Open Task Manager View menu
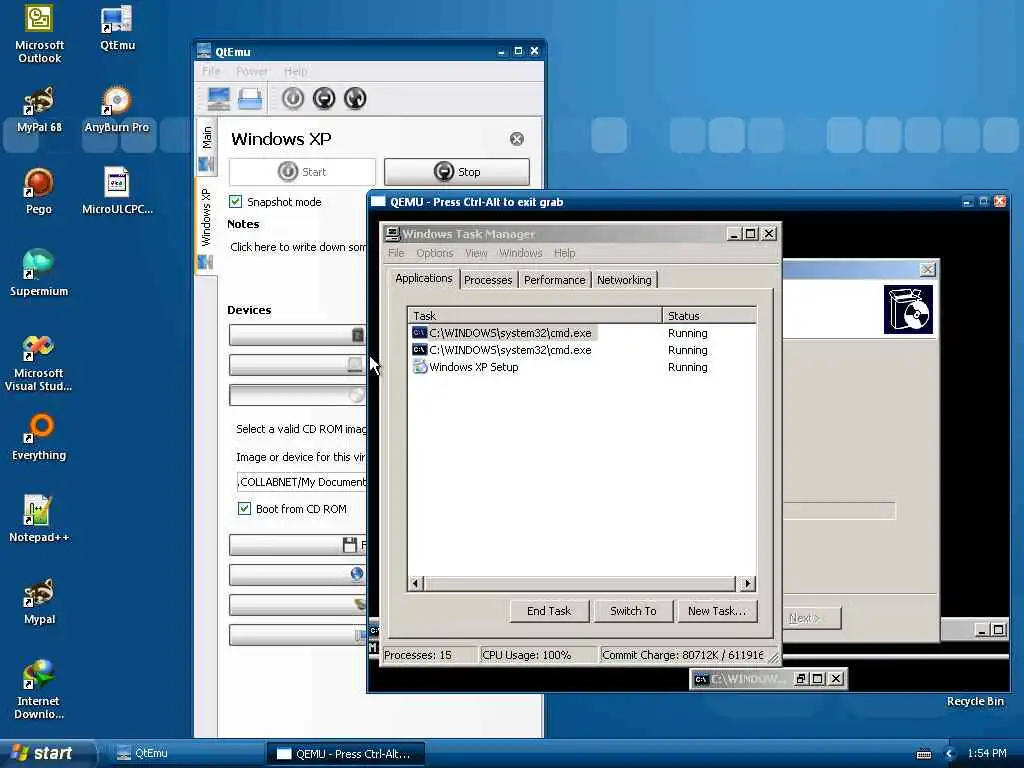The width and height of the screenshot is (1024, 768). click(x=476, y=253)
